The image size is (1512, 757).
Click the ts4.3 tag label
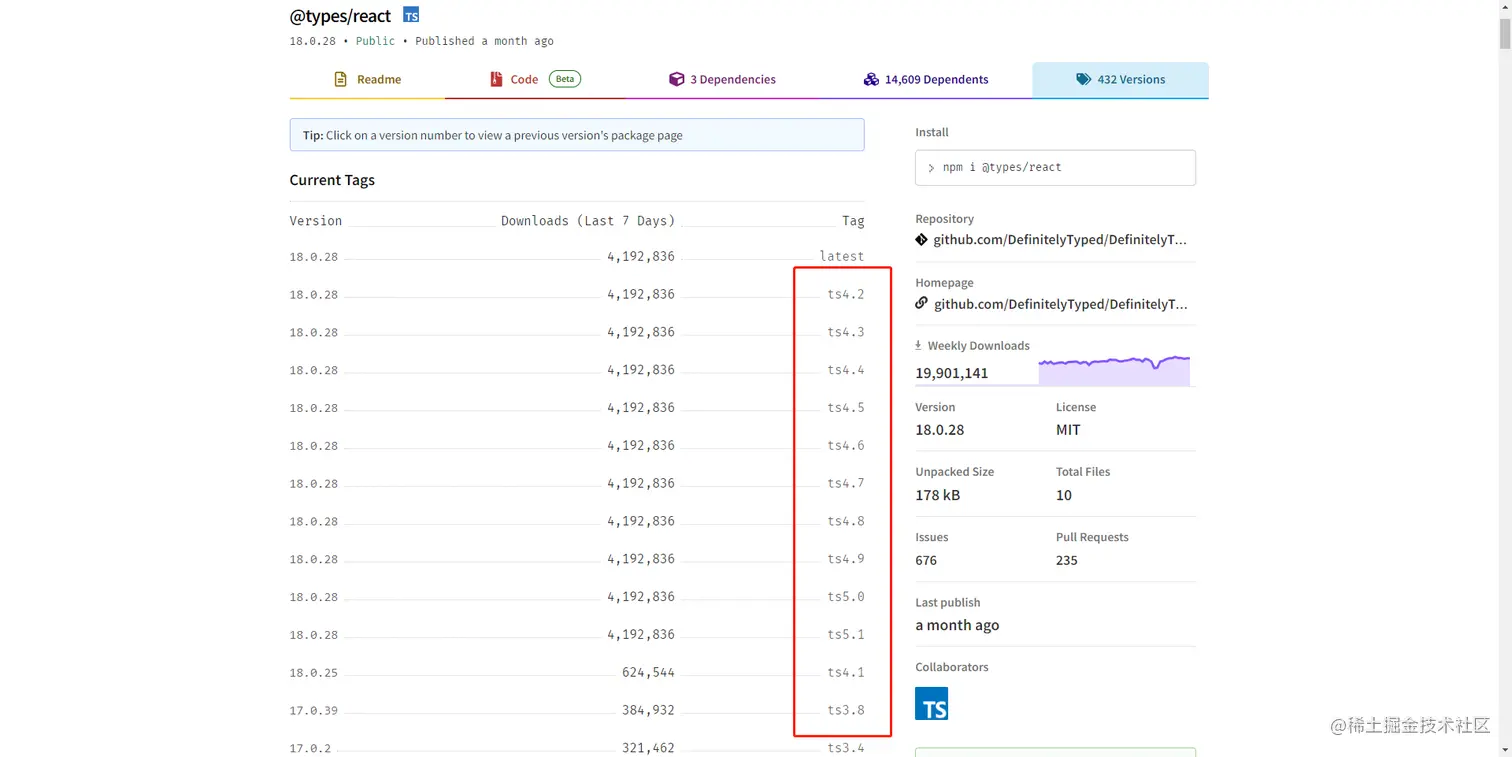pos(846,332)
